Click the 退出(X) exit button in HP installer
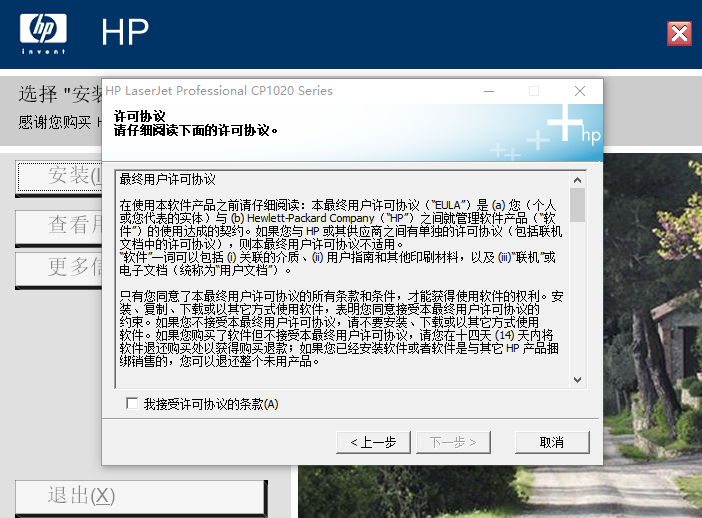Image resolution: width=702 pixels, height=518 pixels. [x=141, y=497]
